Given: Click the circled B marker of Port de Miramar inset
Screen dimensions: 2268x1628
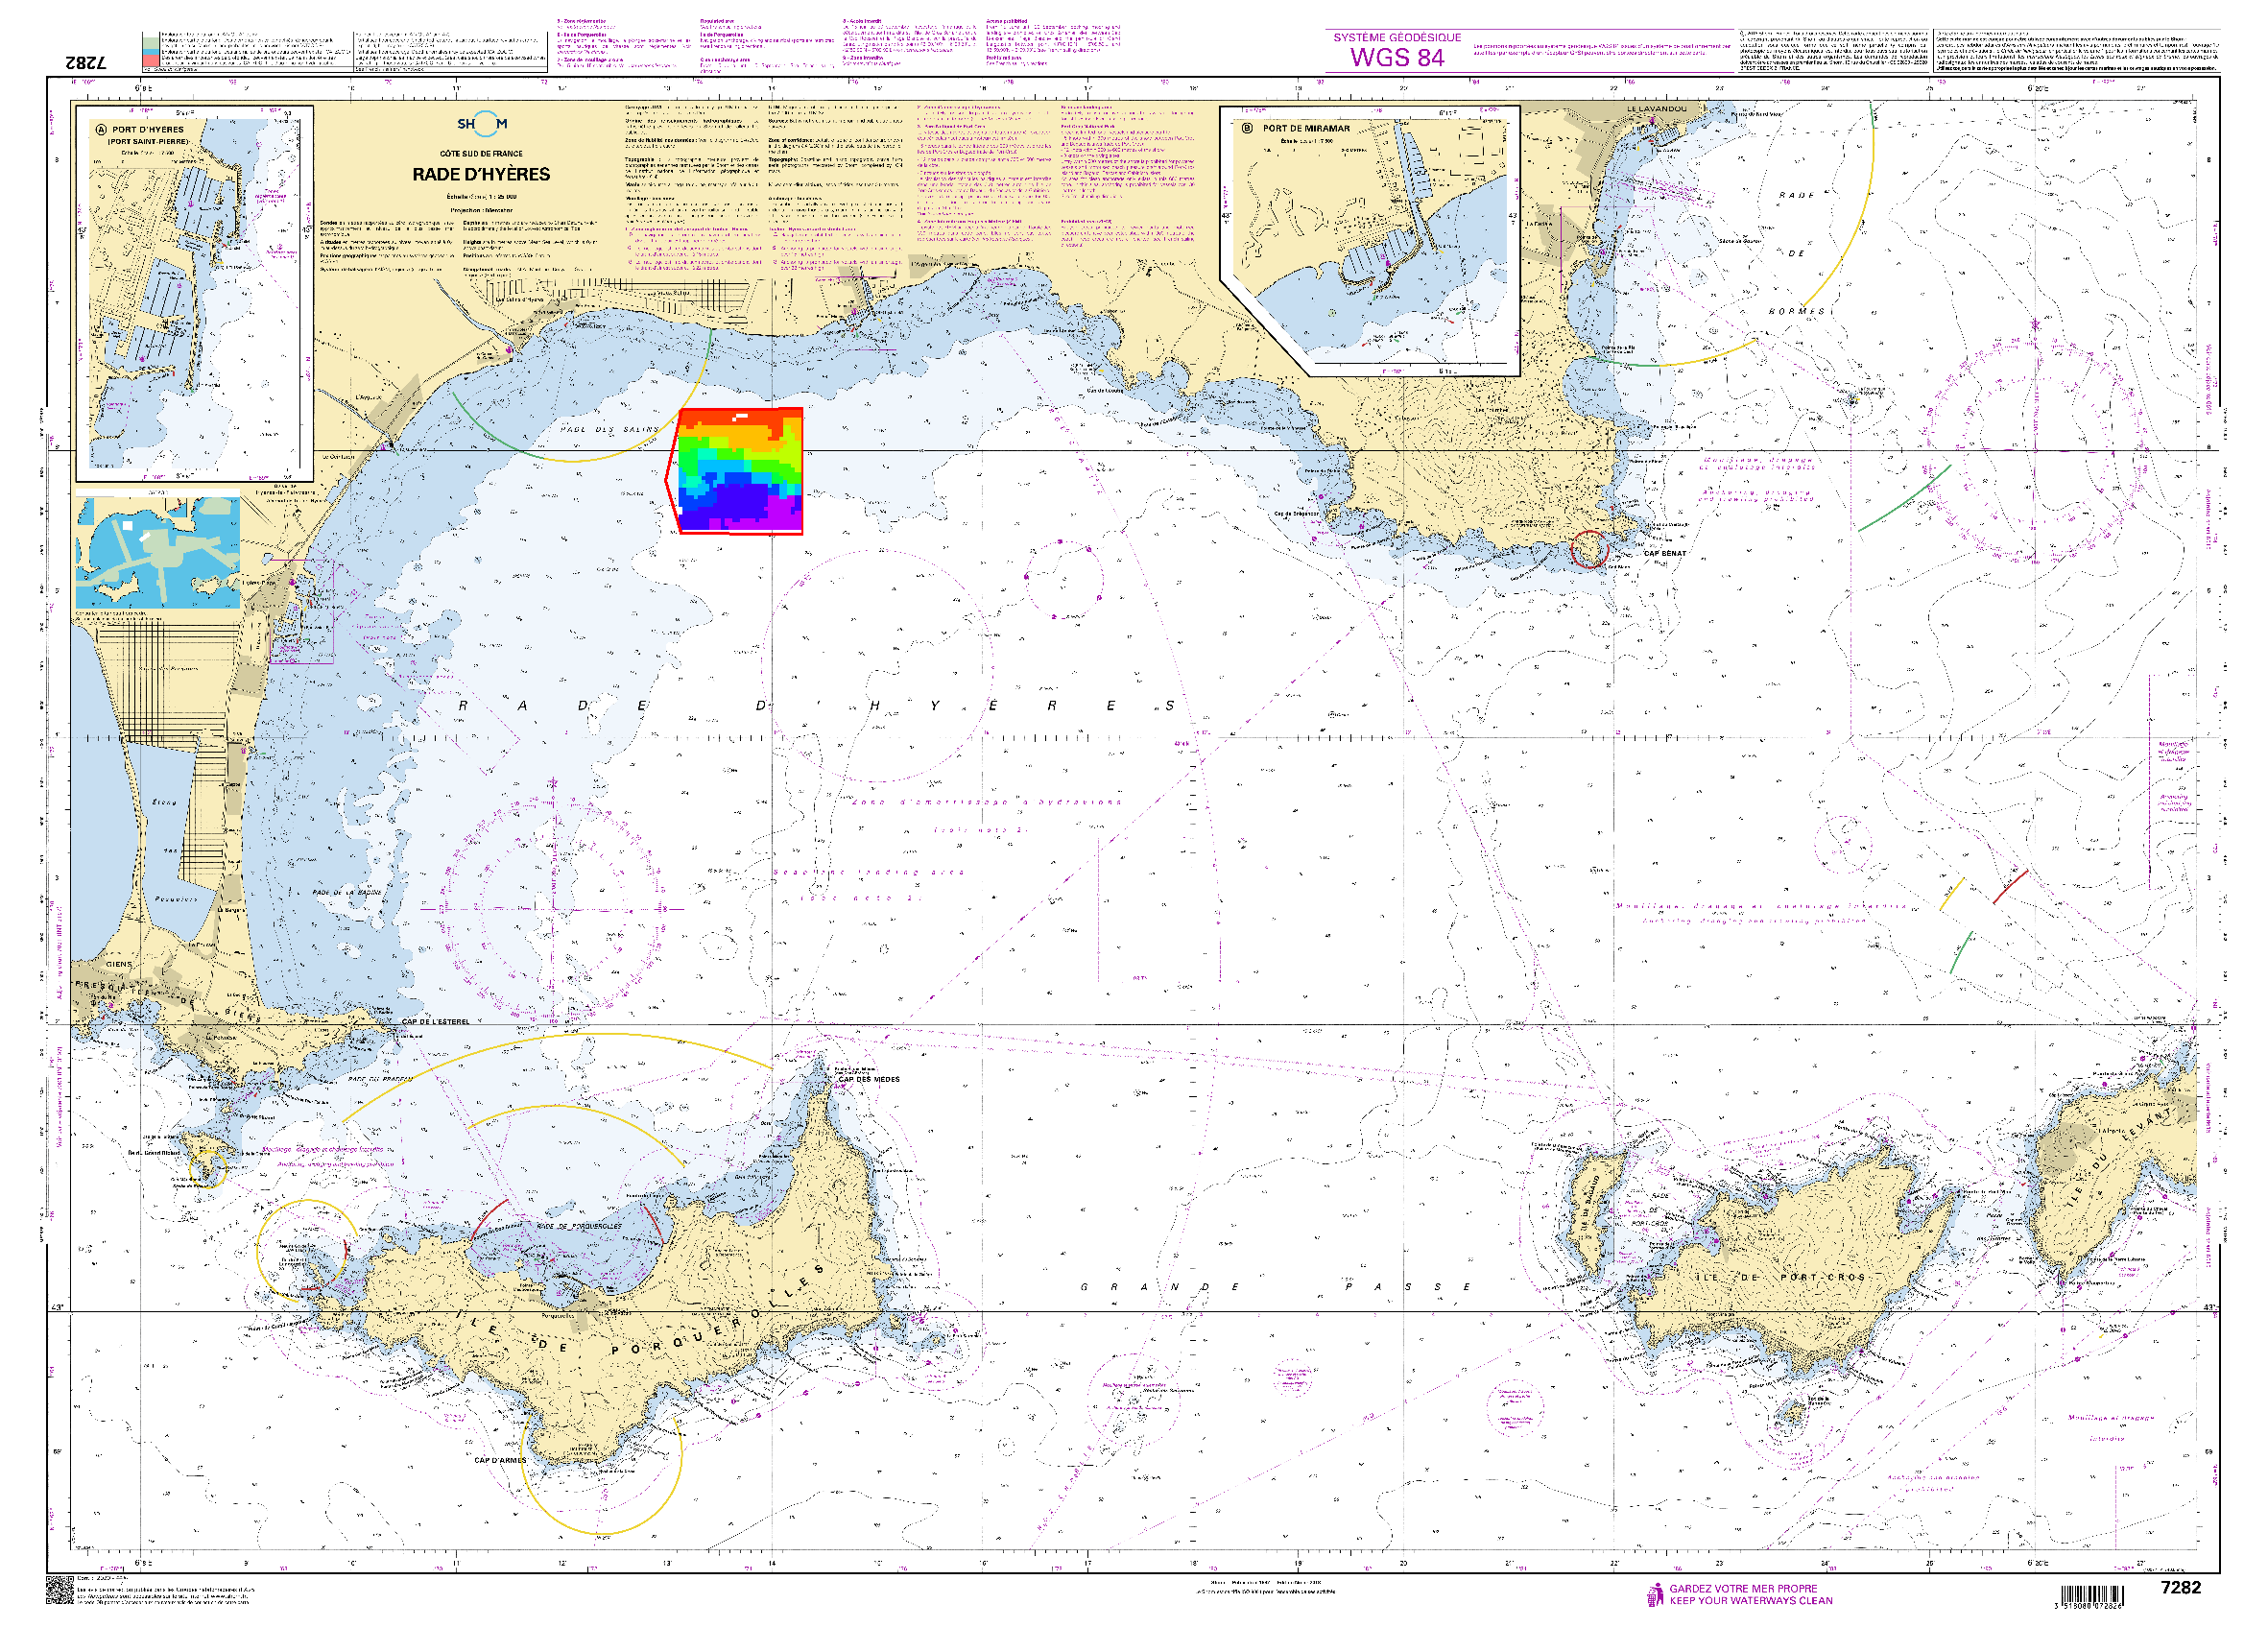Looking at the screenshot, I should [x=1246, y=128].
